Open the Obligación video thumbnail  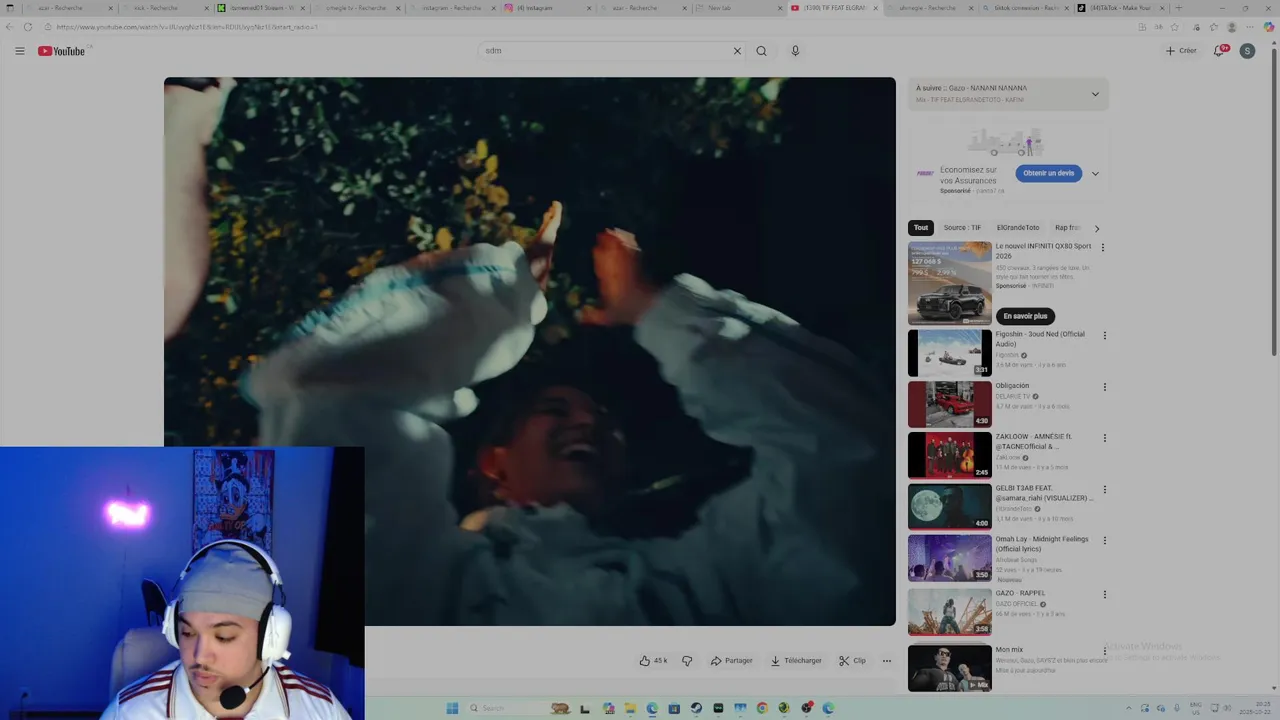pos(950,404)
